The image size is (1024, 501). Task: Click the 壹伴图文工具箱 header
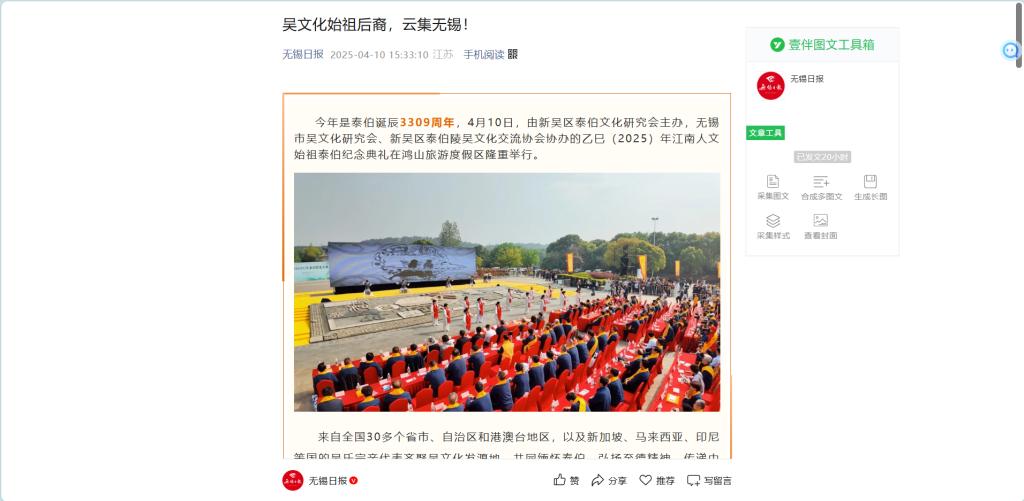coord(822,44)
